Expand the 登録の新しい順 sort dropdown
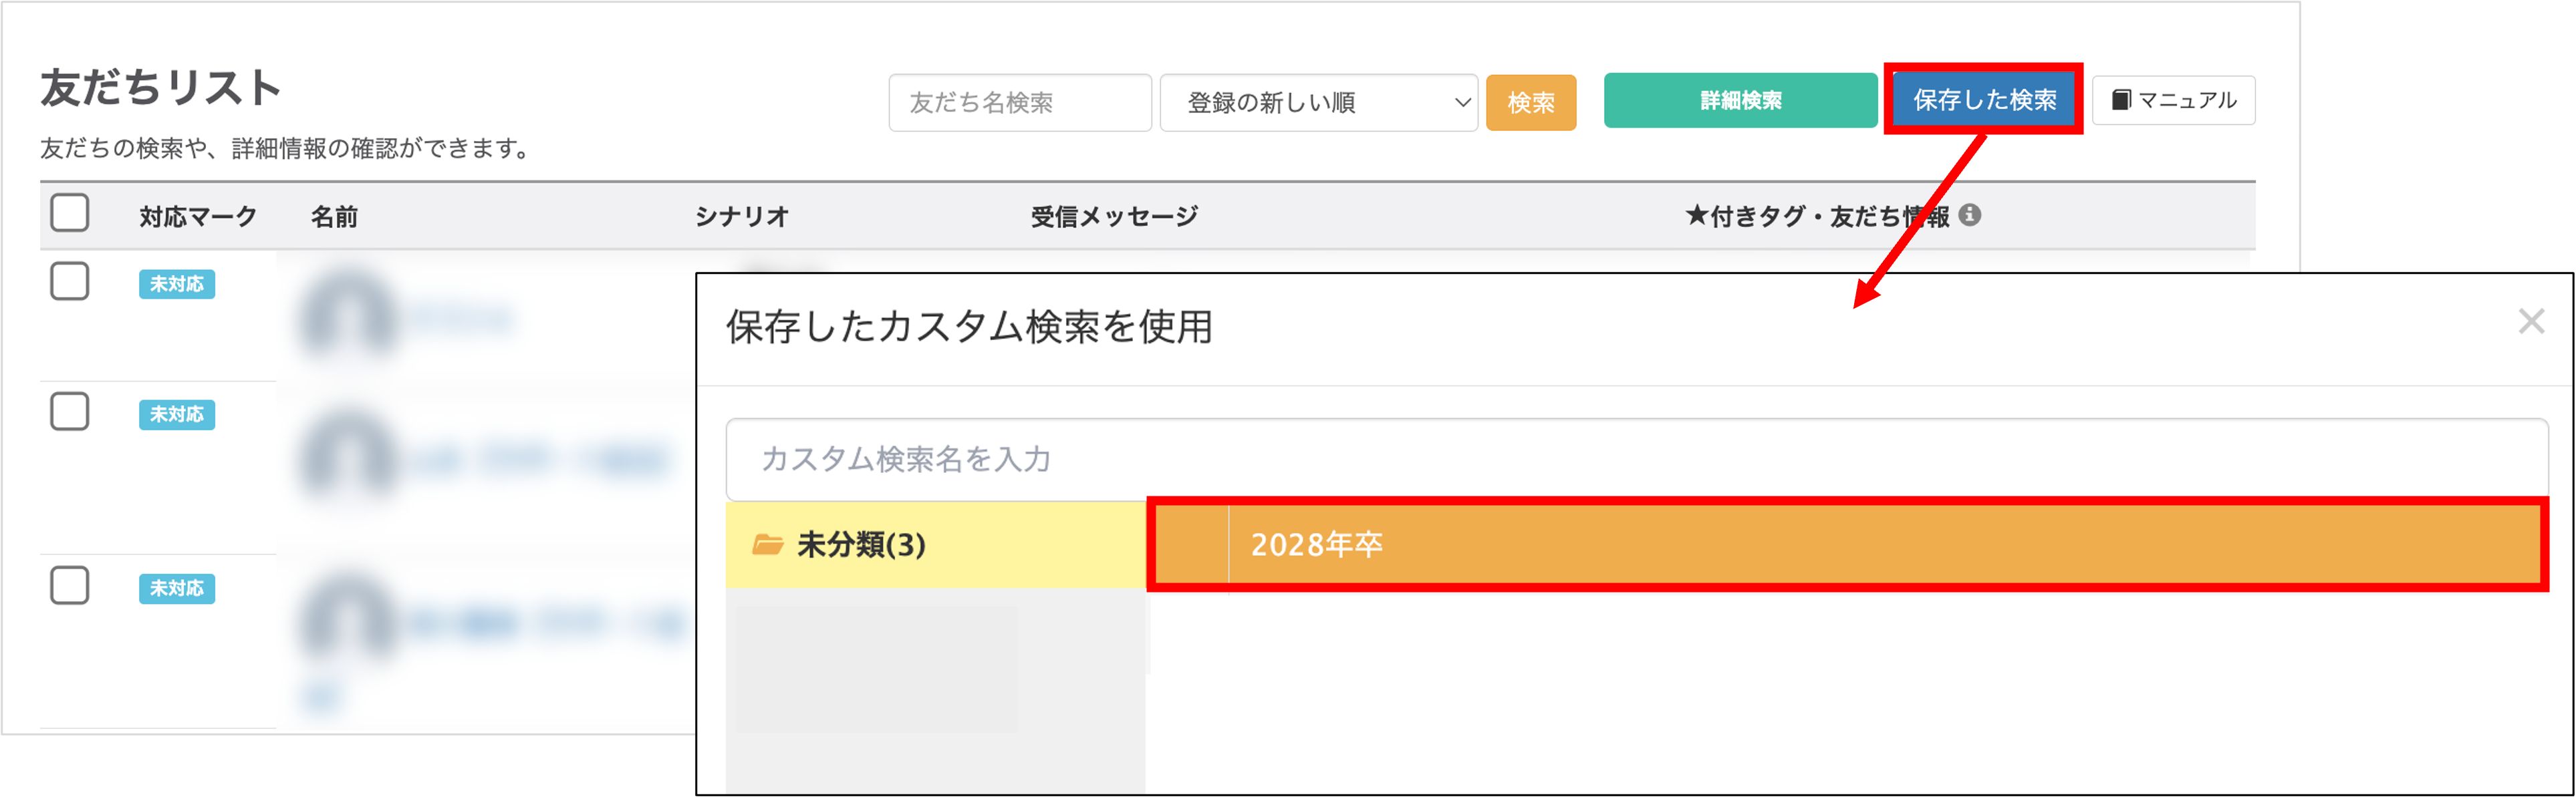Viewport: 2576px width, 799px height. pos(1318,102)
